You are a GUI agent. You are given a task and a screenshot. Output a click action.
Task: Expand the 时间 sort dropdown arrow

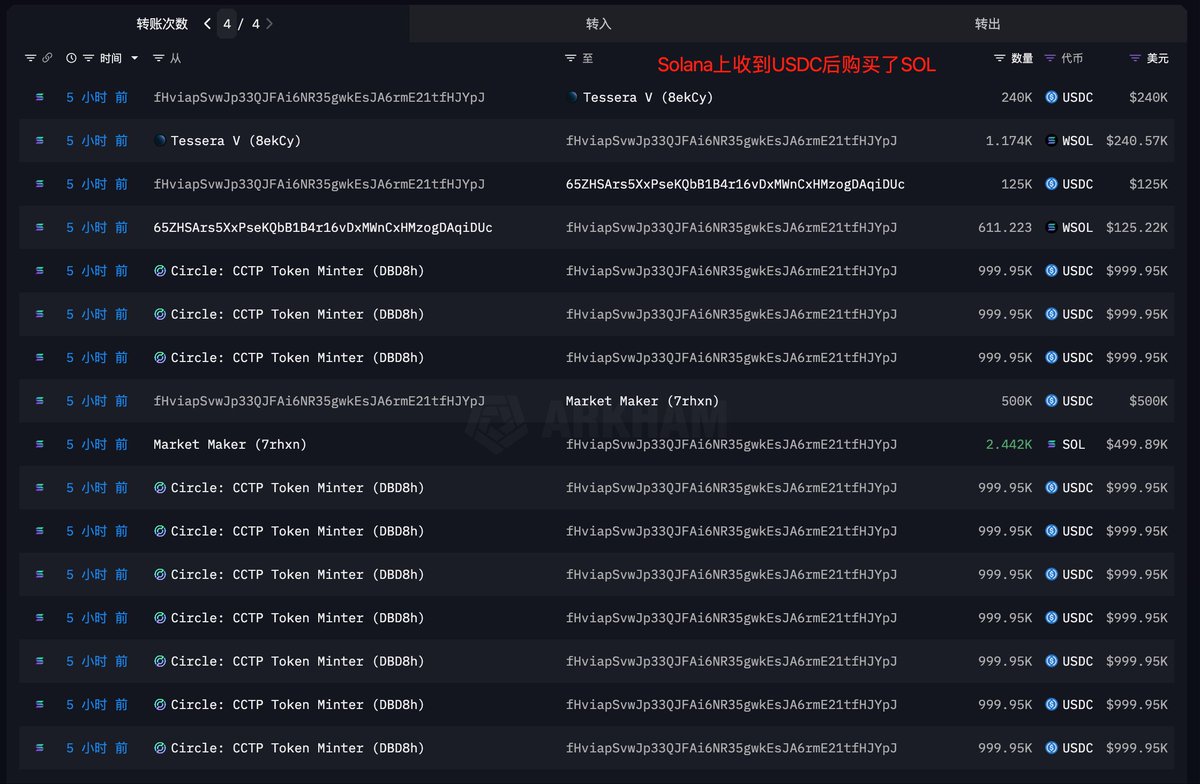pos(135,59)
